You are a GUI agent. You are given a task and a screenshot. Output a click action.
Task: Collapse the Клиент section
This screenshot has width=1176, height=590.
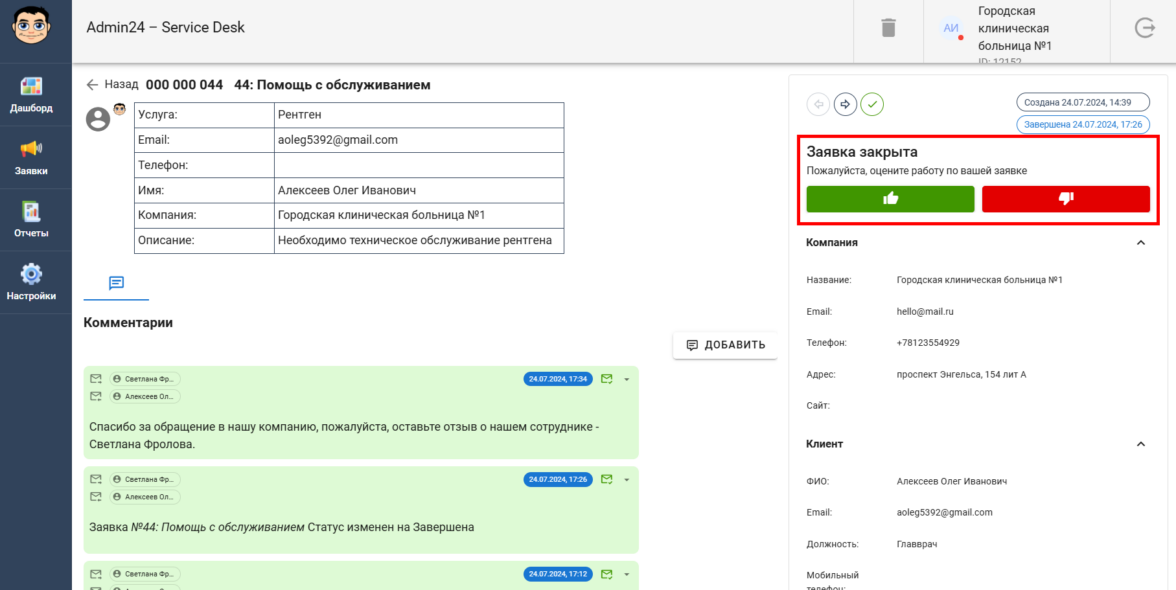1140,444
